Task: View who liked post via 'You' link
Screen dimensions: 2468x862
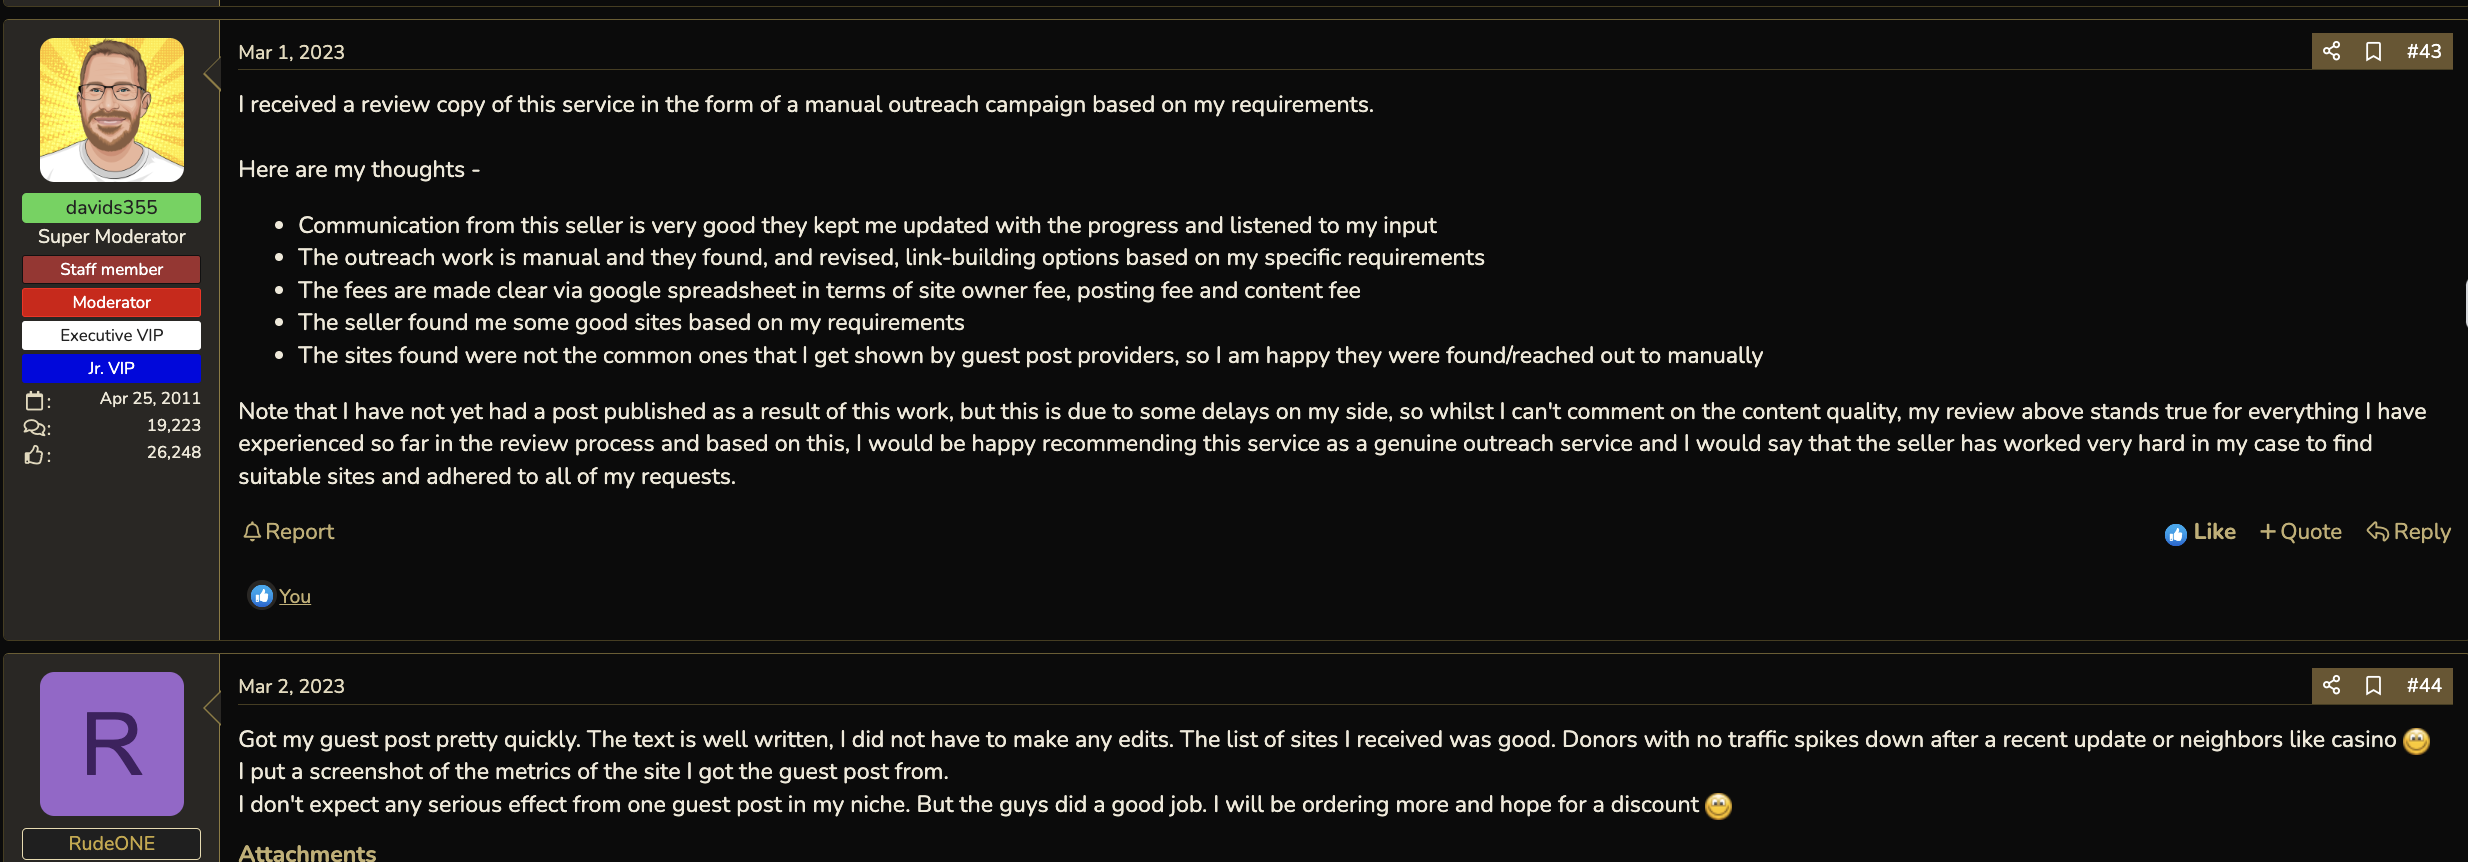Action: (295, 596)
